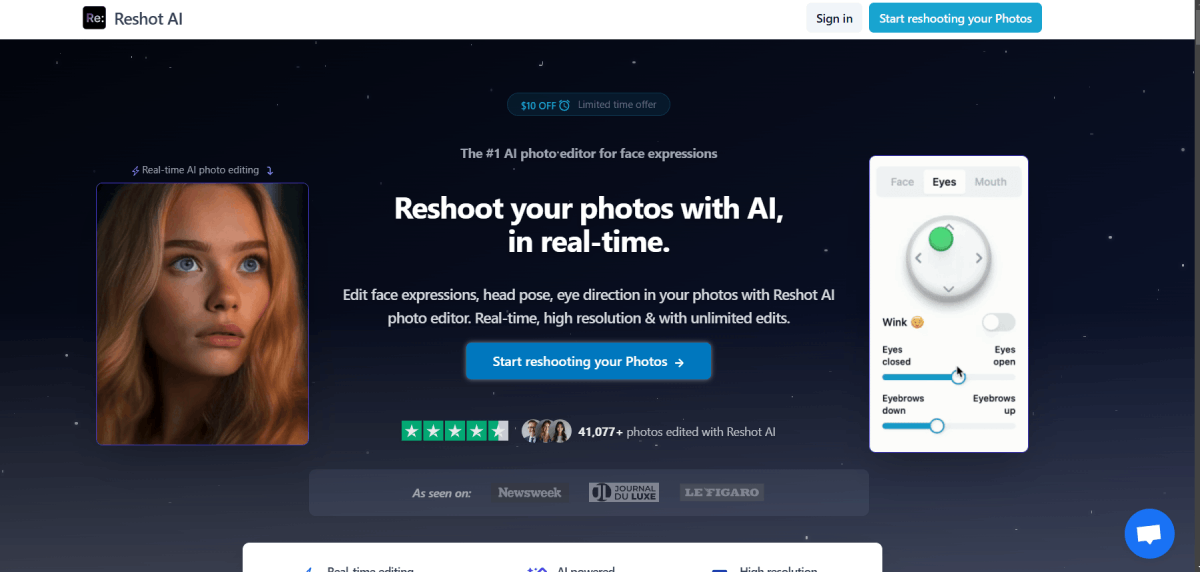Screen dimensions: 1200x572
Task: Select the Eyes tab
Action: click(x=944, y=182)
